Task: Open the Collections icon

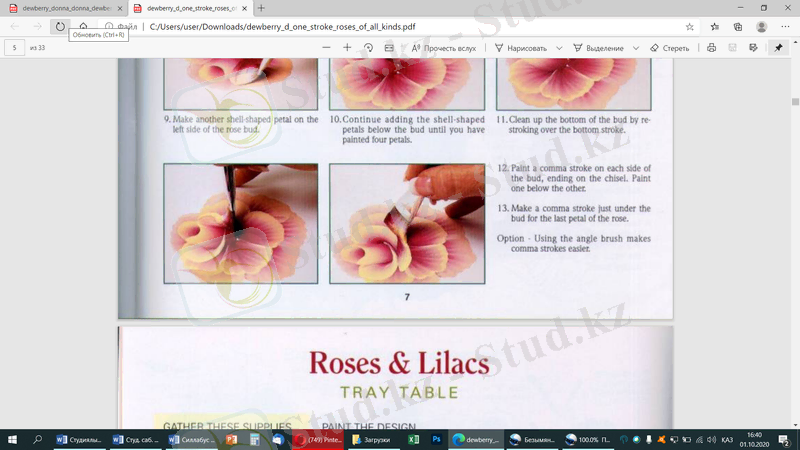Action: coord(738,27)
